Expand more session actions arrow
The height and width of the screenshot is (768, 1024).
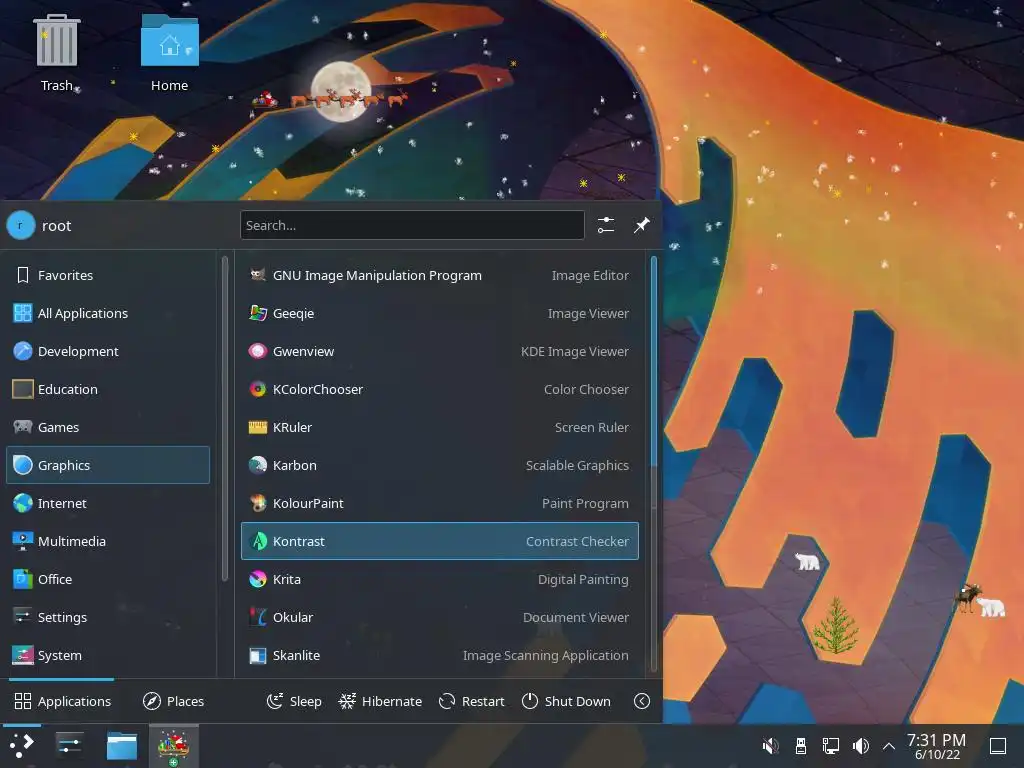click(642, 701)
